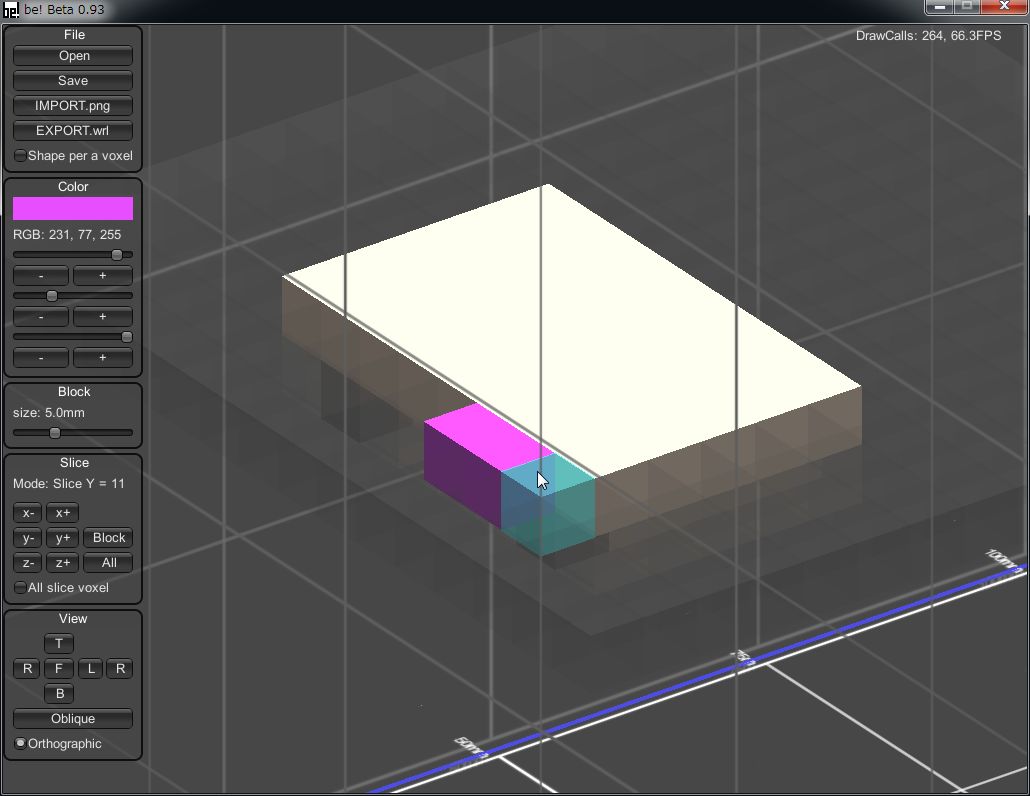Viewport: 1030px width, 796px height.
Task: Click the Block slice mode button
Action: (x=109, y=538)
